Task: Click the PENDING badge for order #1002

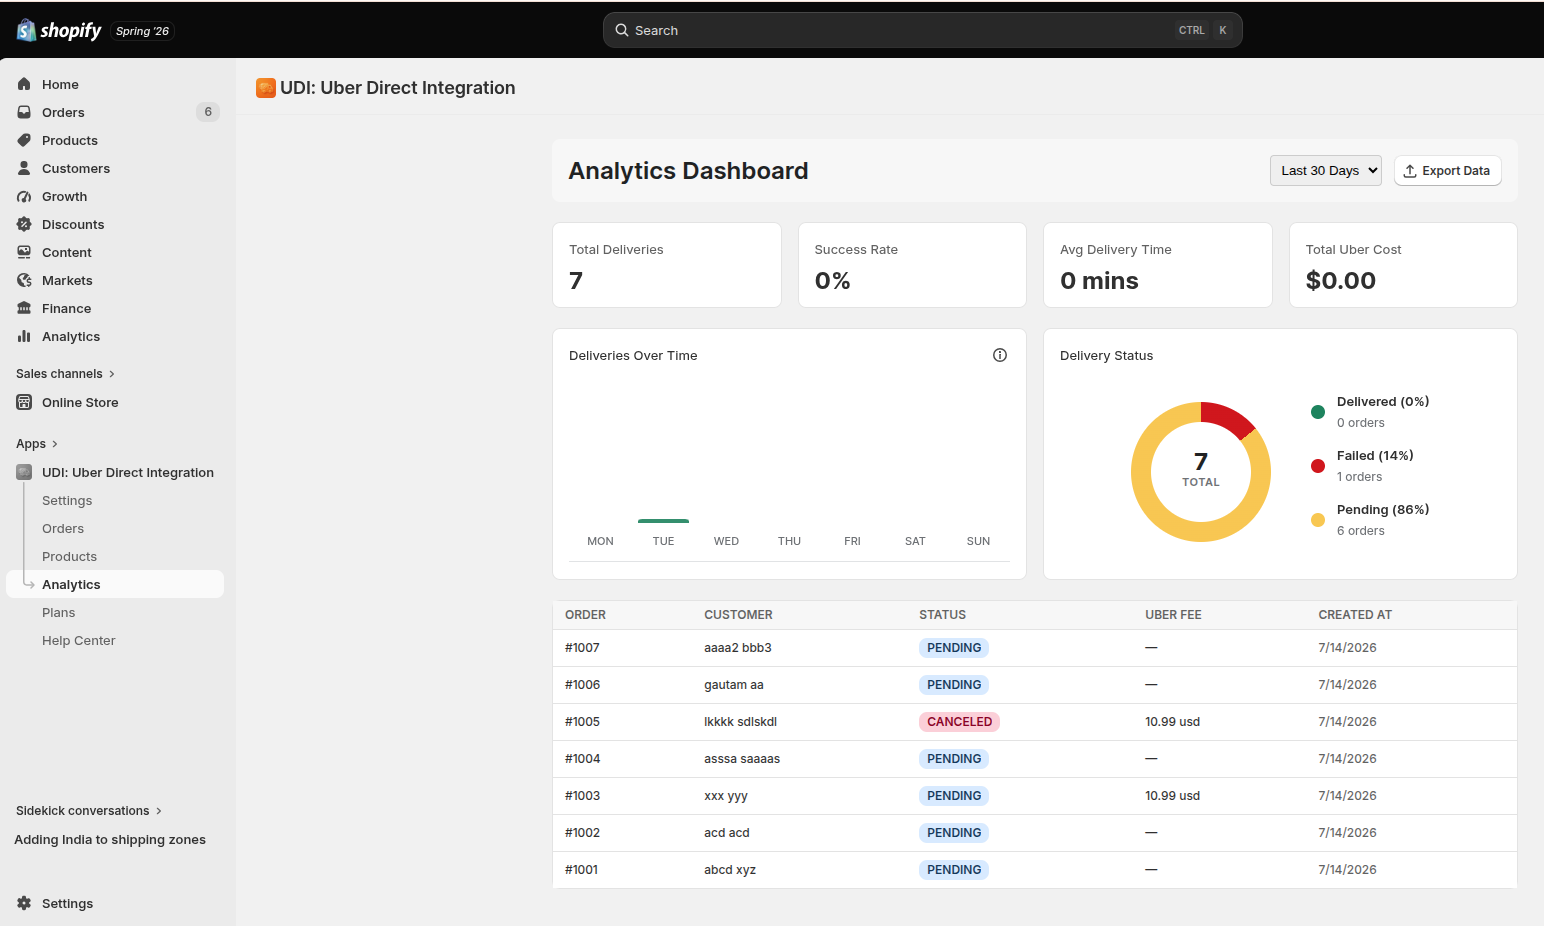Action: [954, 833]
